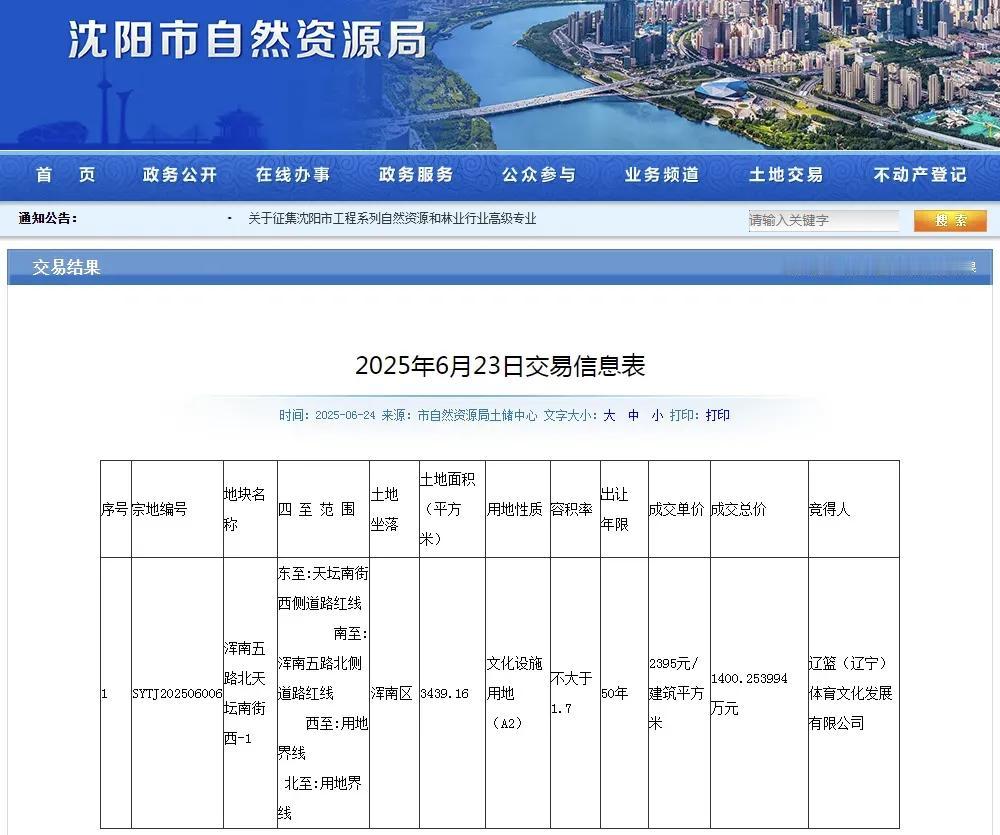Click the 请输入关键字 search field
This screenshot has height=835, width=1000.
823,220
